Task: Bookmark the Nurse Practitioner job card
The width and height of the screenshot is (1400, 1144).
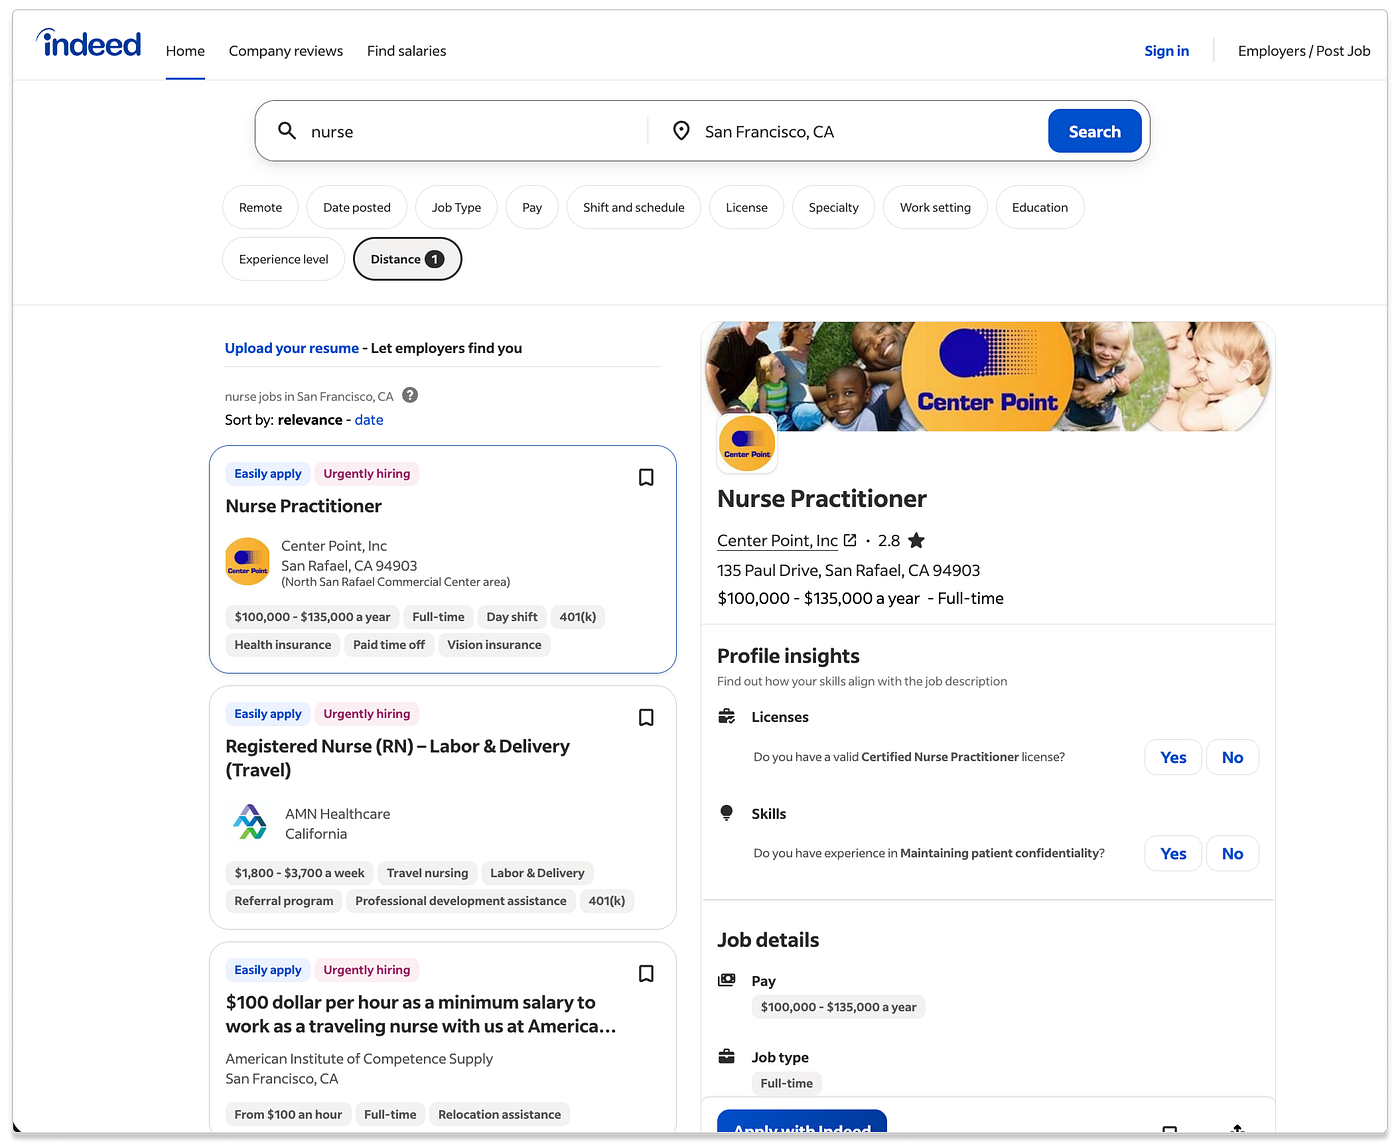Action: [x=646, y=478]
